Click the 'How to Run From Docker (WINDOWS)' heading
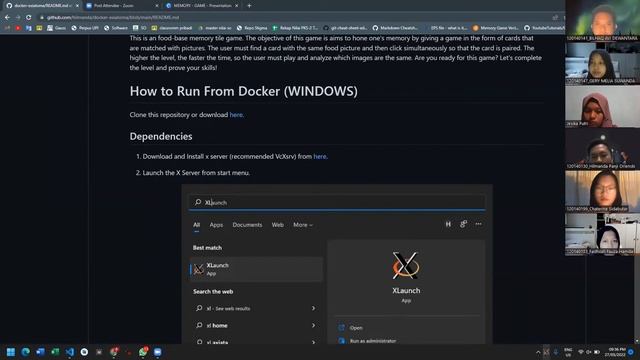This screenshot has width=640, height=360. point(244,91)
